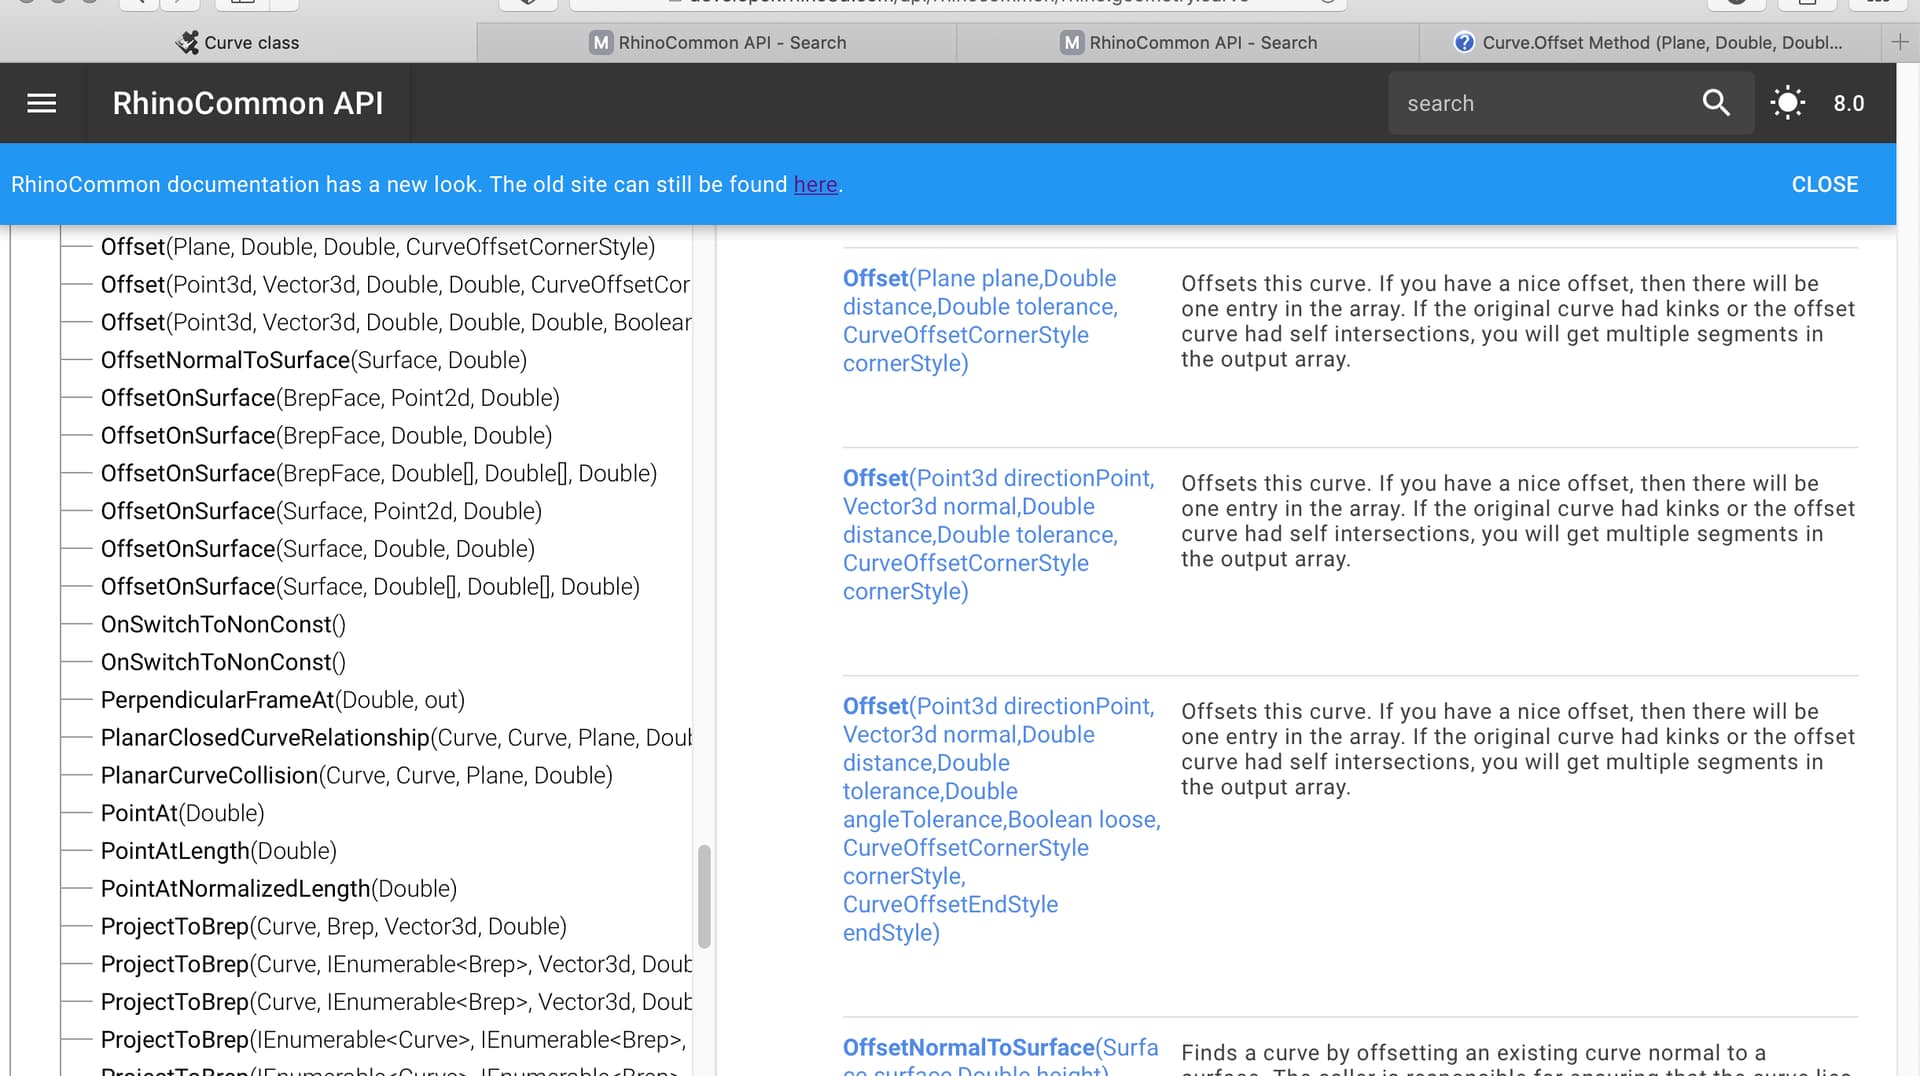The width and height of the screenshot is (1920, 1076).
Task: Open a new browser tab with plus
Action: click(x=1900, y=42)
